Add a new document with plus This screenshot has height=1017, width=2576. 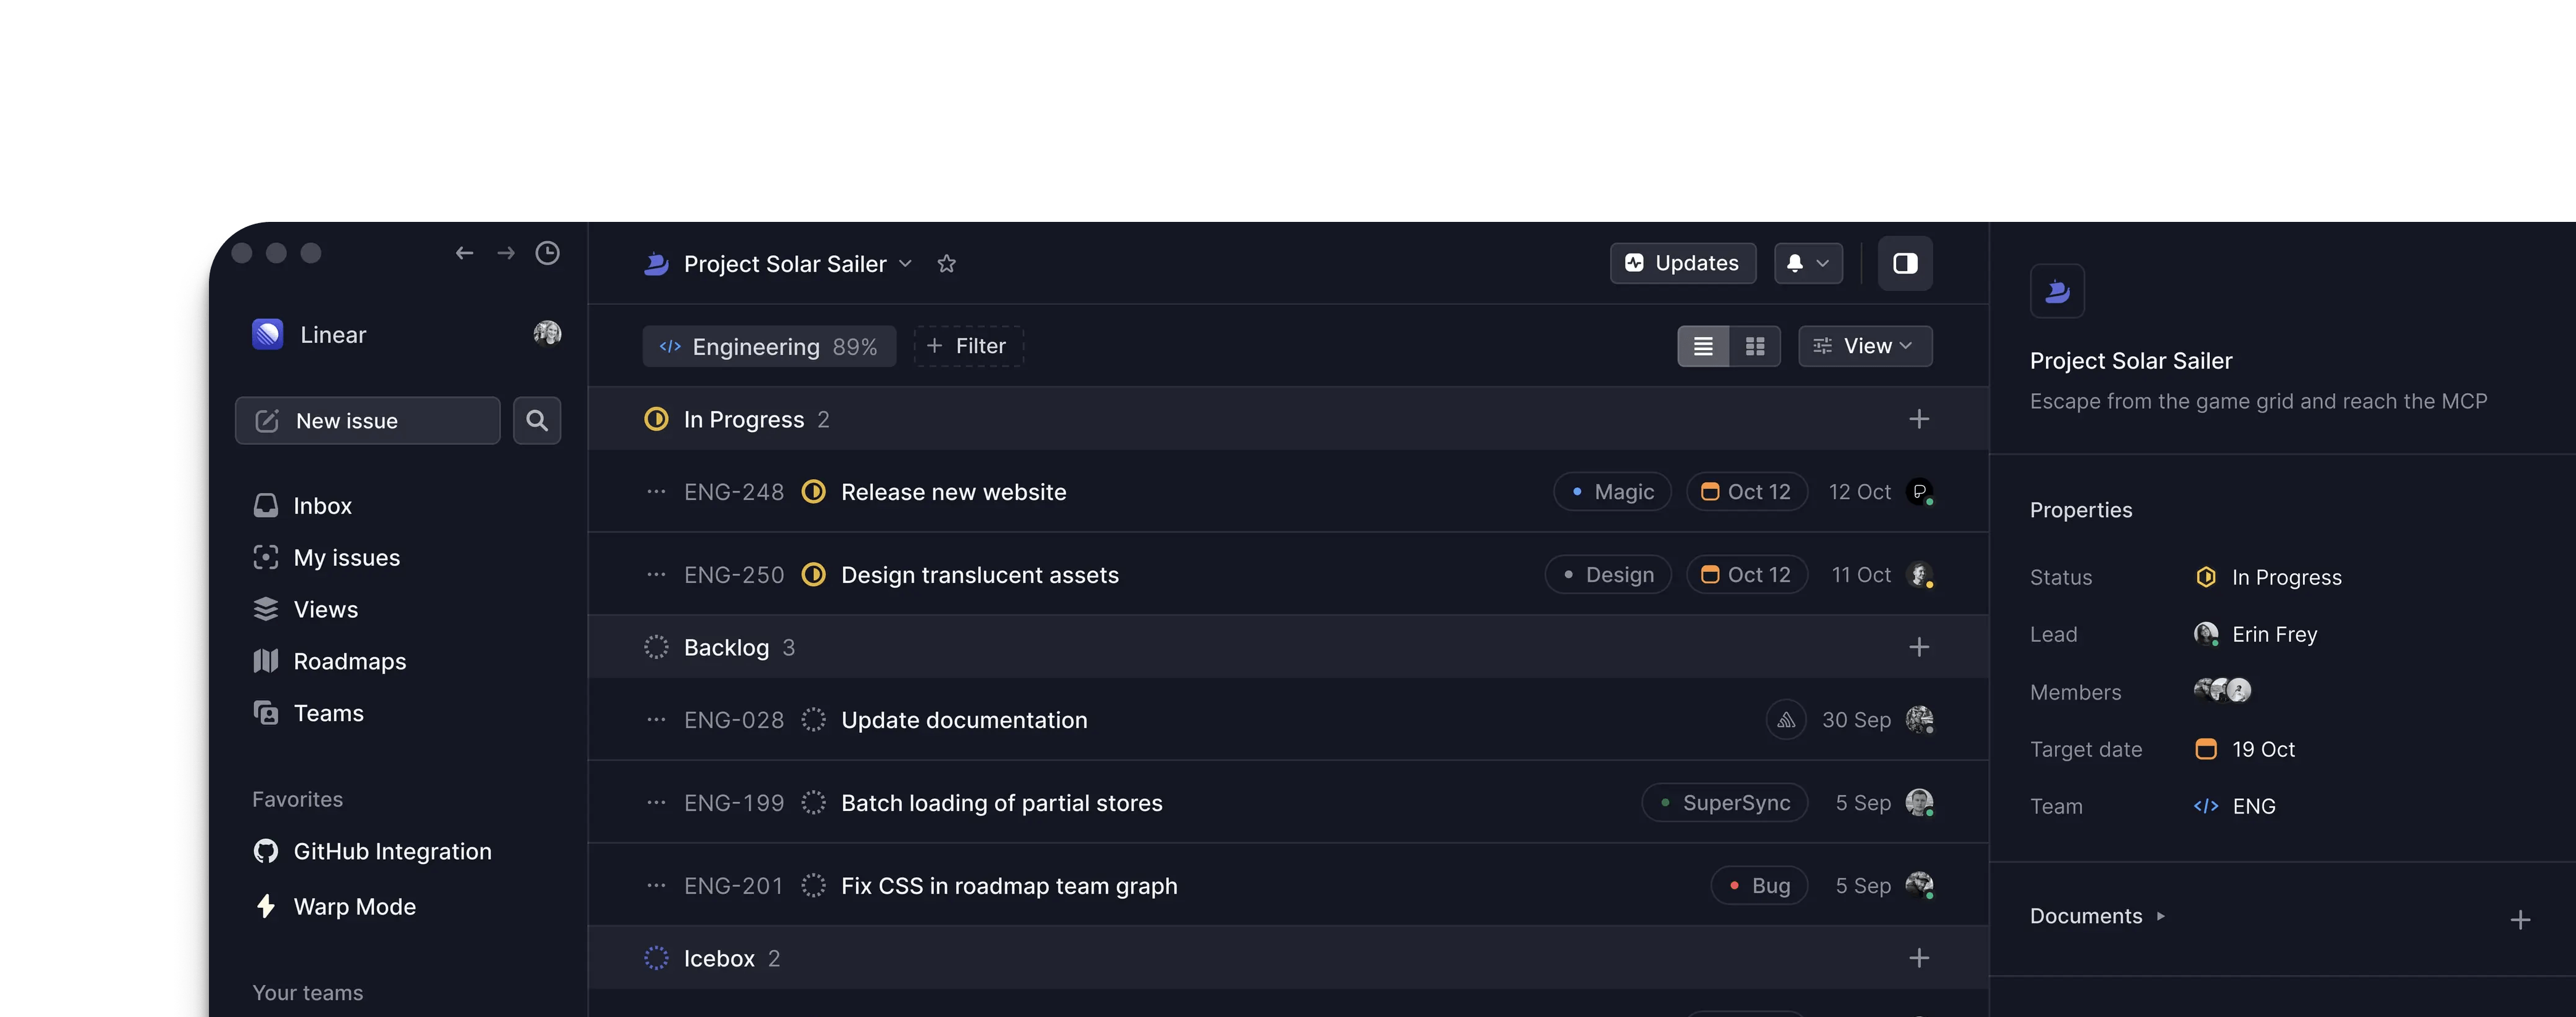point(2520,920)
